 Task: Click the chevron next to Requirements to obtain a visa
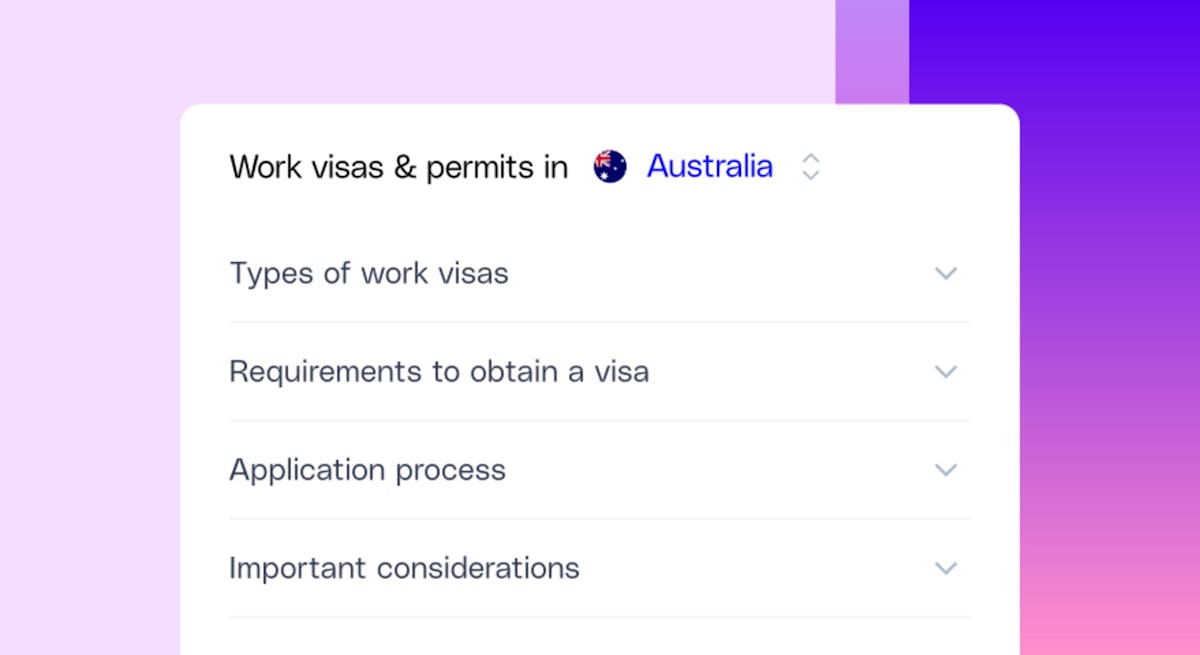point(946,371)
